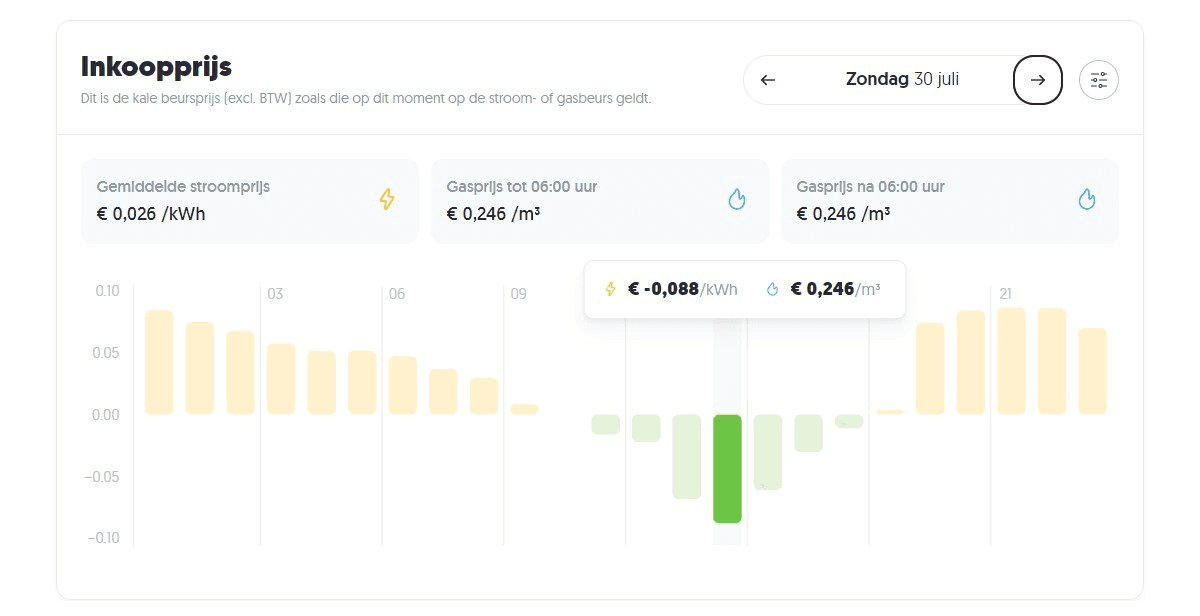Click the gas droplet icon in the tooltip
The image size is (1200, 616).
pyautogui.click(x=771, y=289)
